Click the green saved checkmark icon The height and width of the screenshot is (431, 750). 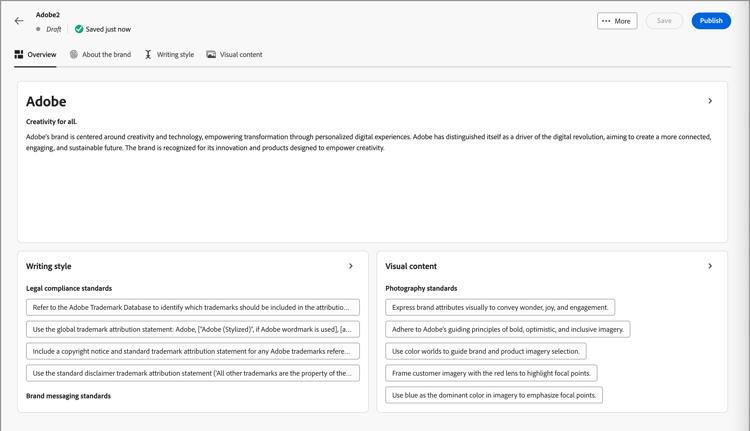click(x=79, y=29)
